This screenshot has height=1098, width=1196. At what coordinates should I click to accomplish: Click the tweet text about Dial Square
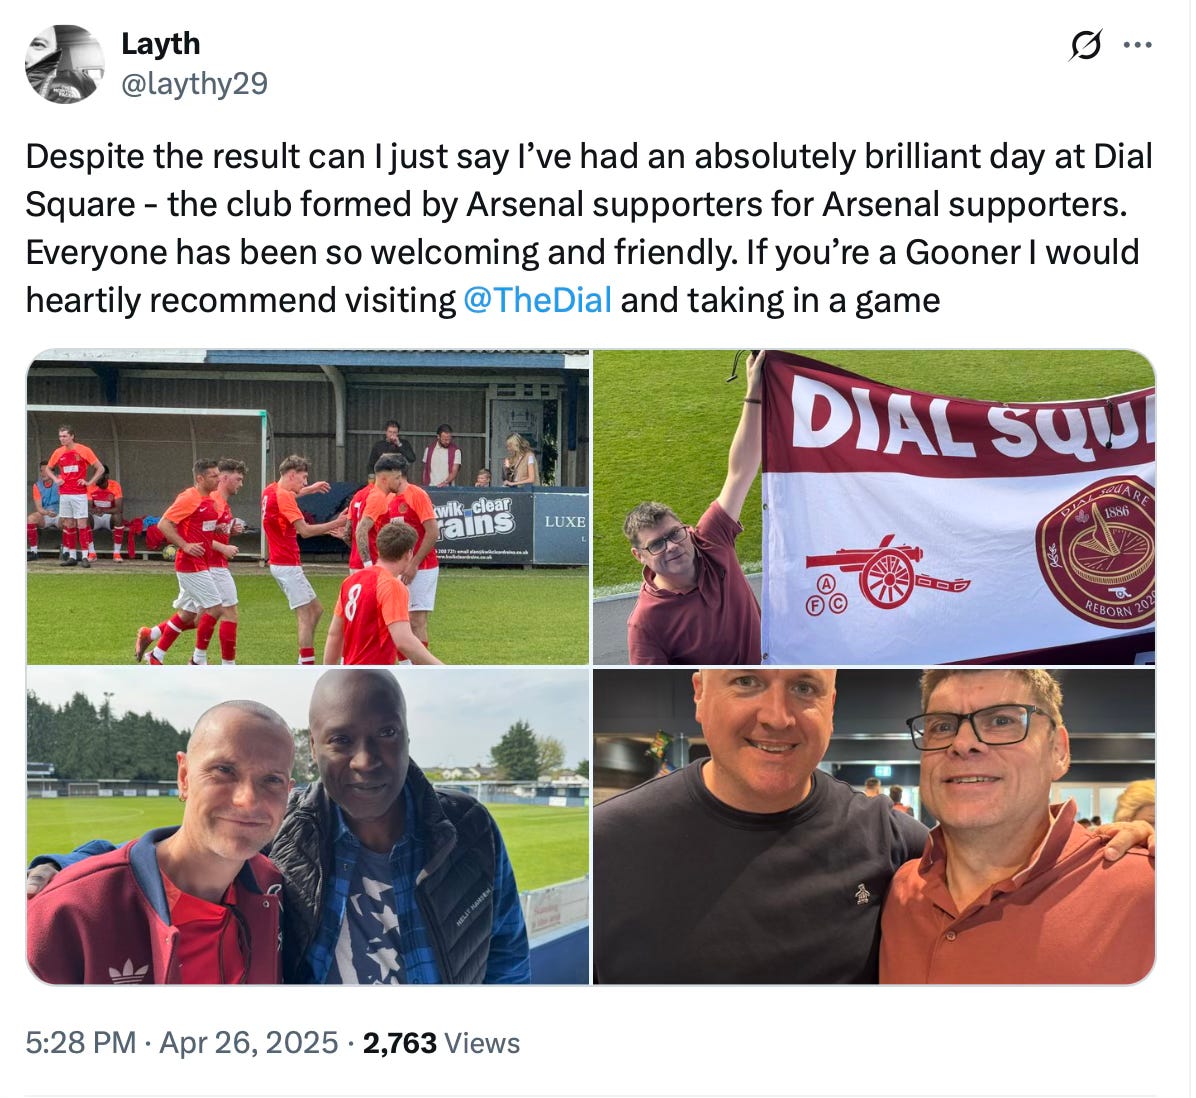click(589, 228)
